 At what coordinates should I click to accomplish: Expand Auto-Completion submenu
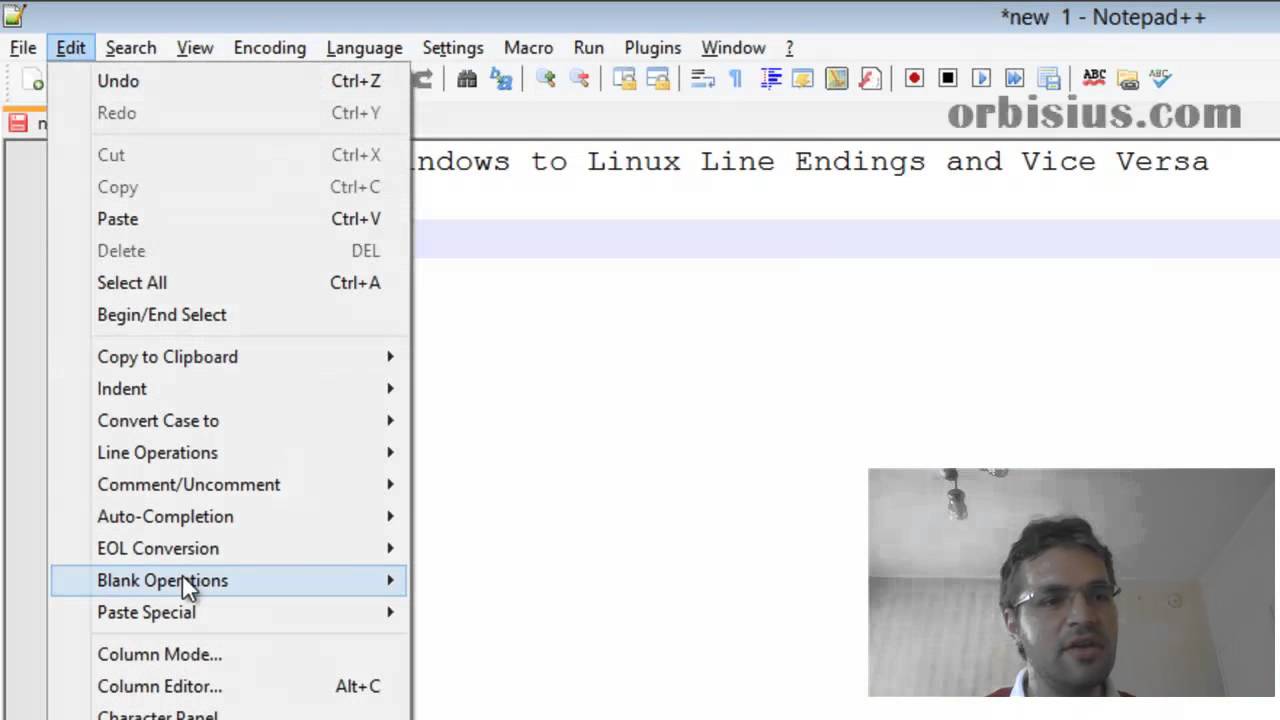(229, 517)
